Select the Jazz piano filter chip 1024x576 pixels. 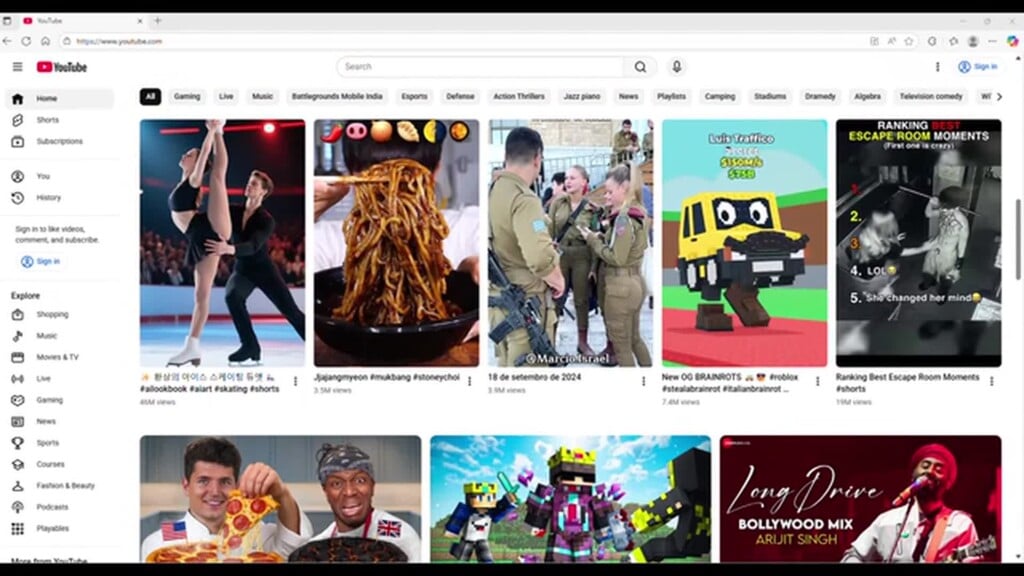point(581,97)
